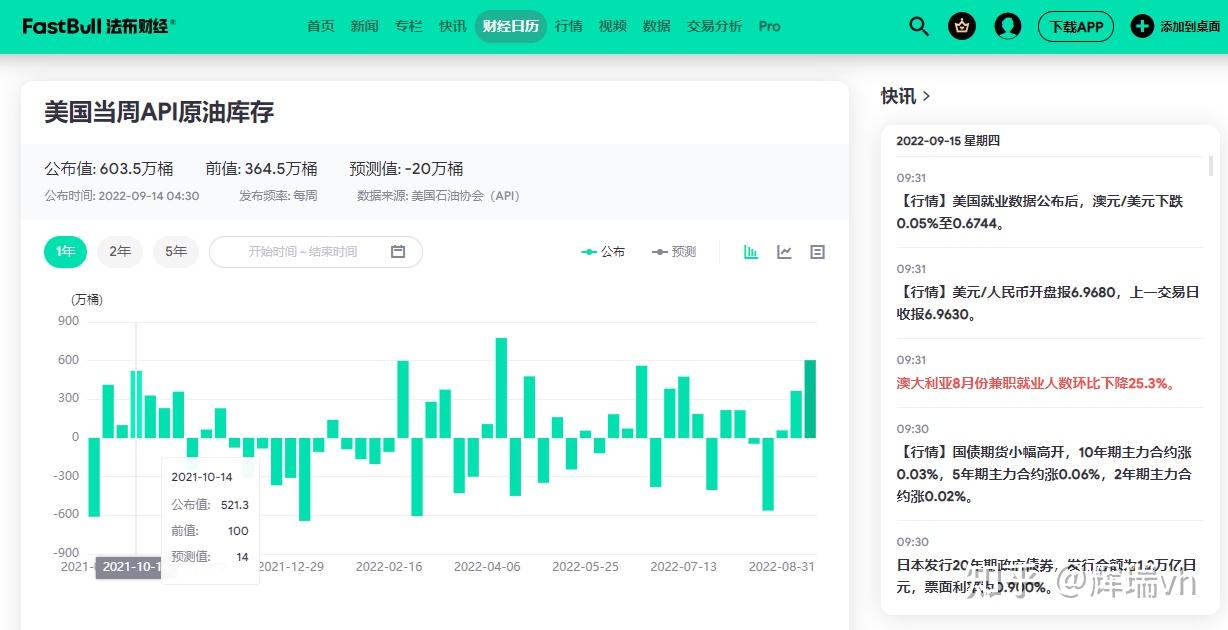Click the 2022-04-06 axis label

click(x=487, y=566)
